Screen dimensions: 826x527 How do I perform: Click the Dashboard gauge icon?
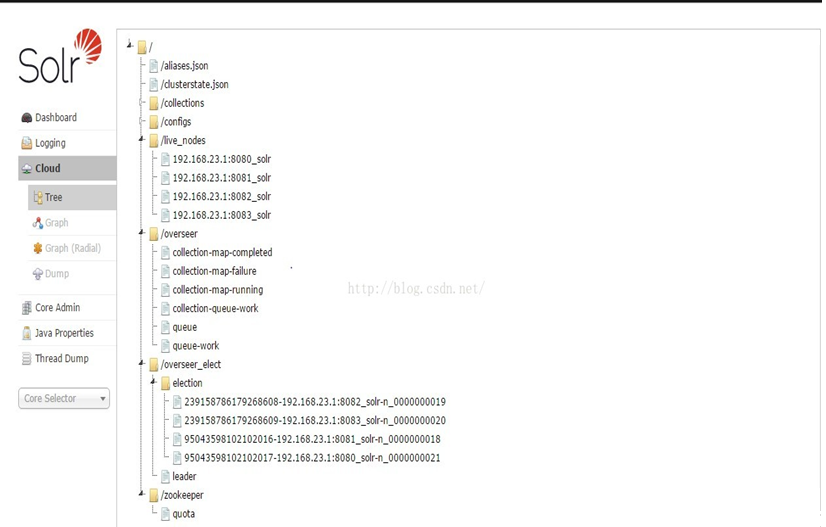pyautogui.click(x=26, y=118)
